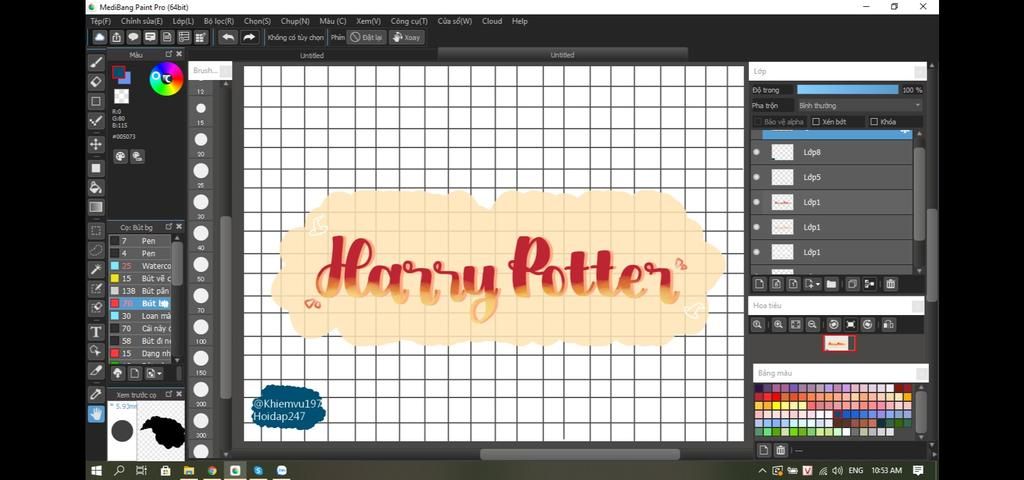The height and width of the screenshot is (480, 1024).
Task: Duplicate the selected layer
Action: [x=852, y=284]
